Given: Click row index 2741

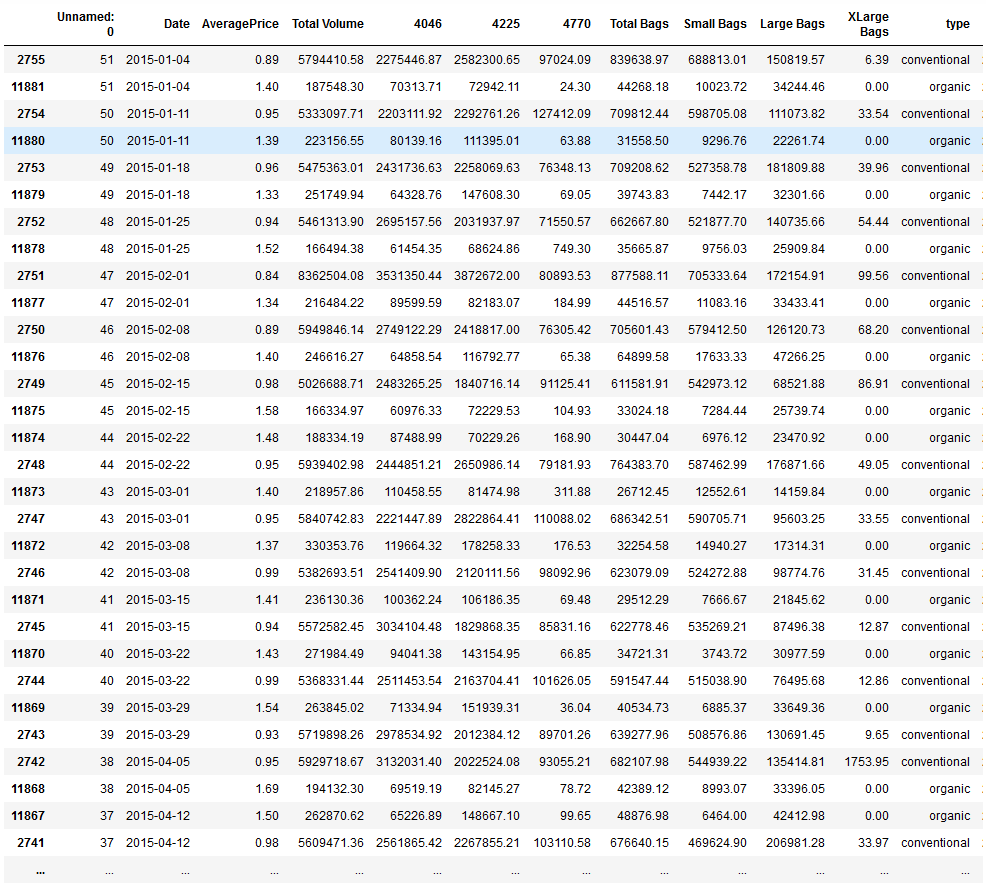Looking at the screenshot, I should tap(31, 844).
